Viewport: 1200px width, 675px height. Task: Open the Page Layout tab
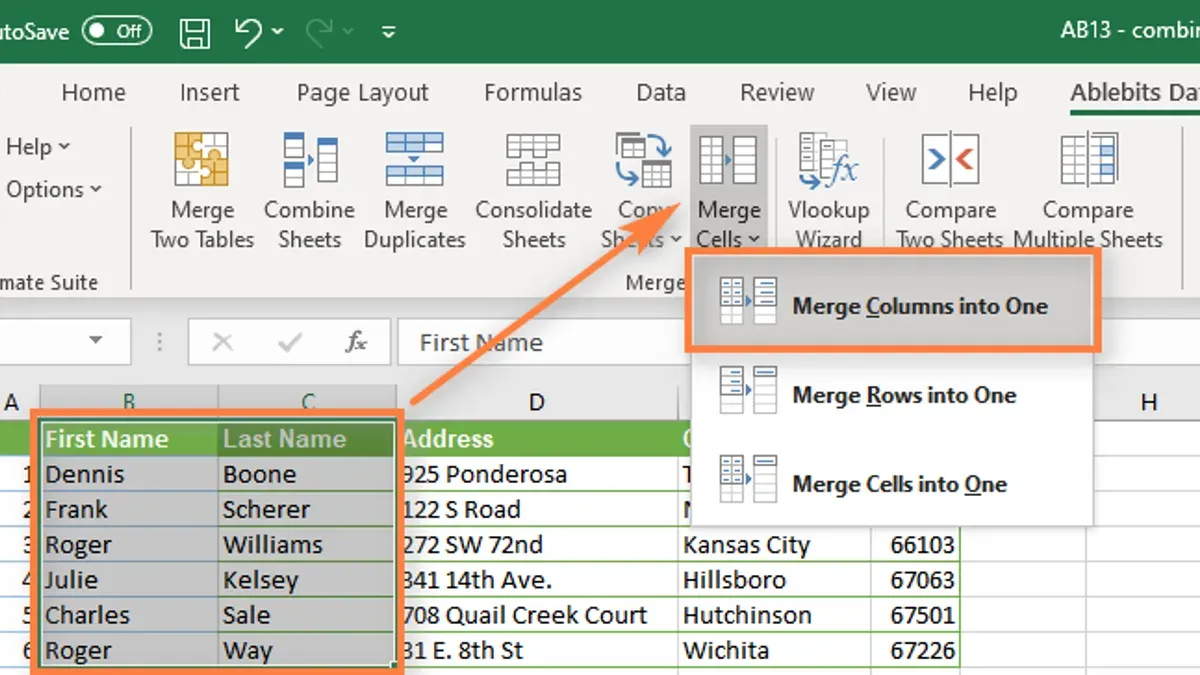pos(362,93)
